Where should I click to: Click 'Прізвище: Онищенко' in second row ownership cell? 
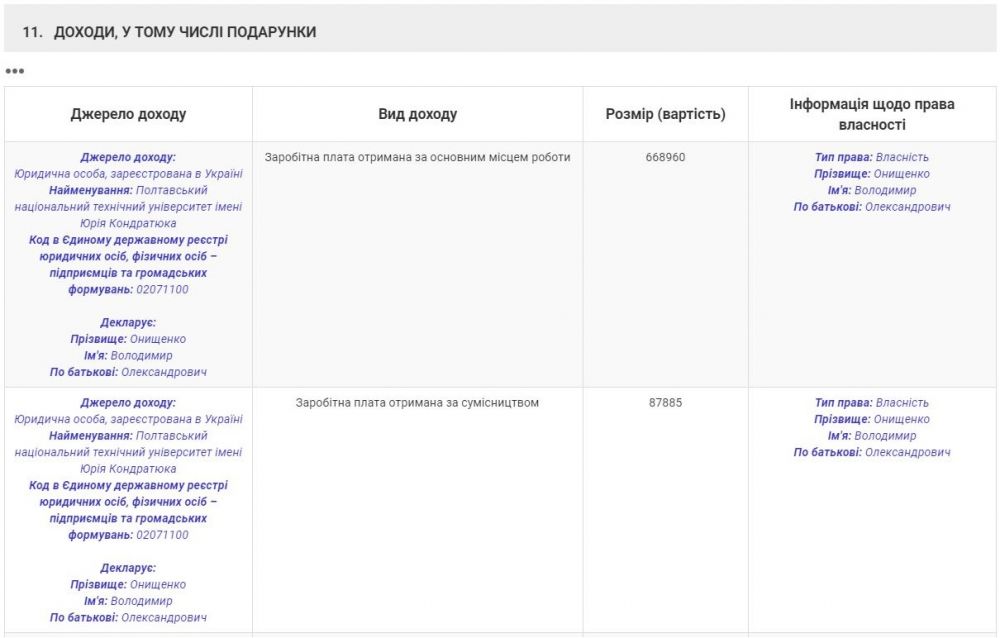pos(871,419)
